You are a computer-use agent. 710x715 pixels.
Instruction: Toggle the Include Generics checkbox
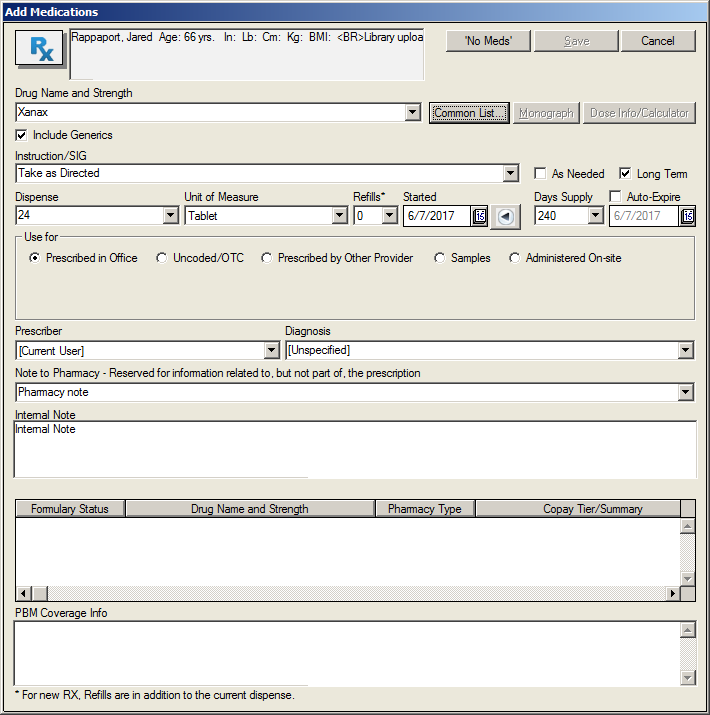(x=22, y=135)
